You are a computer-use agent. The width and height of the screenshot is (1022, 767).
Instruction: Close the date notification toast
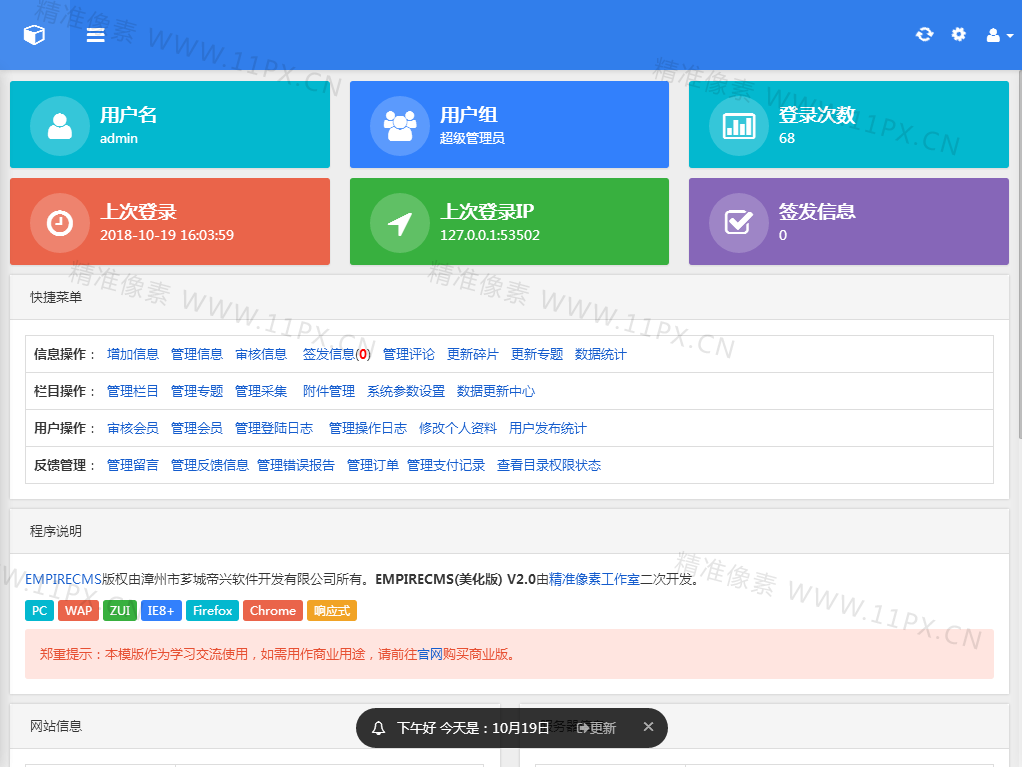coord(648,727)
